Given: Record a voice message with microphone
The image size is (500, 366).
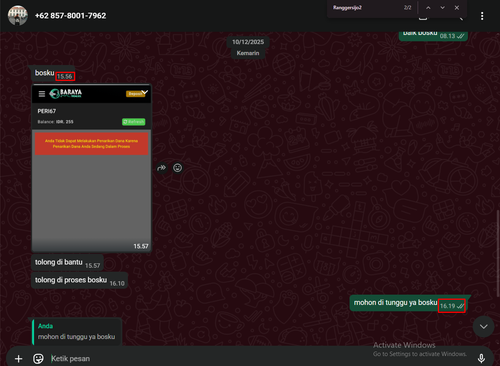Looking at the screenshot, I should tap(481, 359).
